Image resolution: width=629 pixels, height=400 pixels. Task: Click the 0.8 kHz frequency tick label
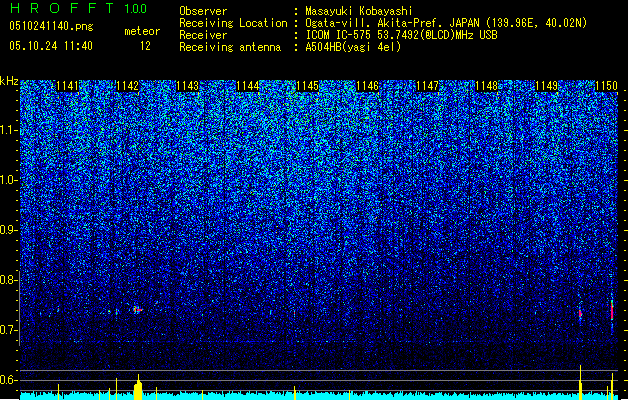click(8, 280)
